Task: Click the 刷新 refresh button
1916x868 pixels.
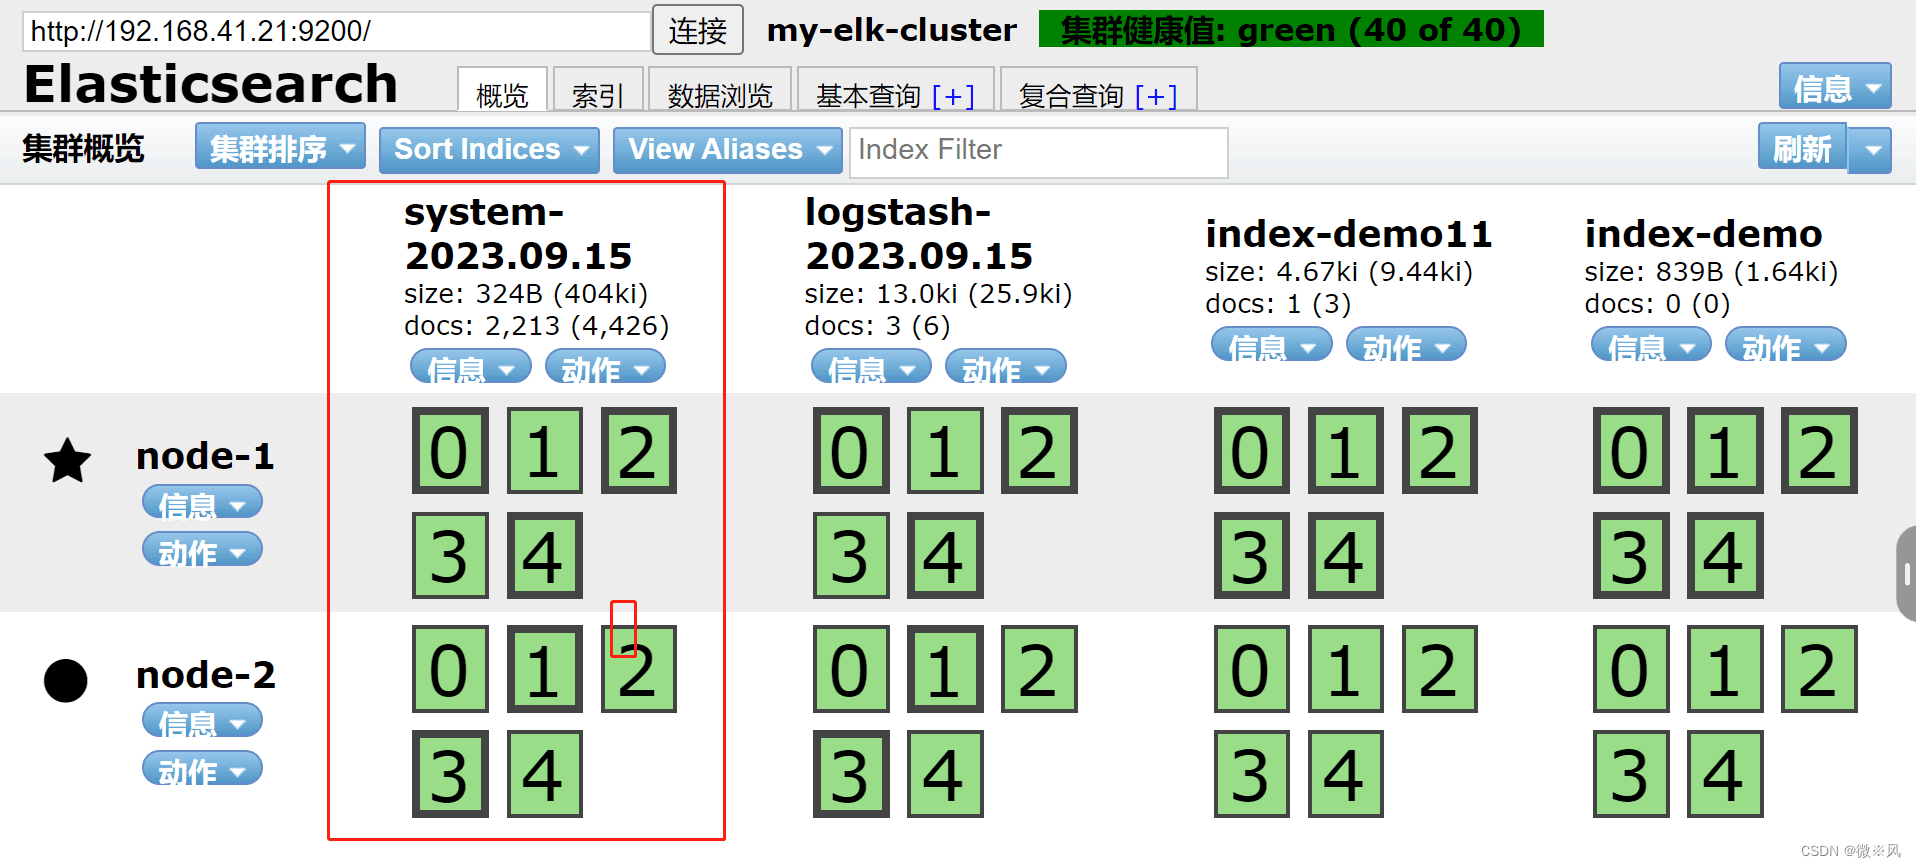Action: tap(1803, 148)
